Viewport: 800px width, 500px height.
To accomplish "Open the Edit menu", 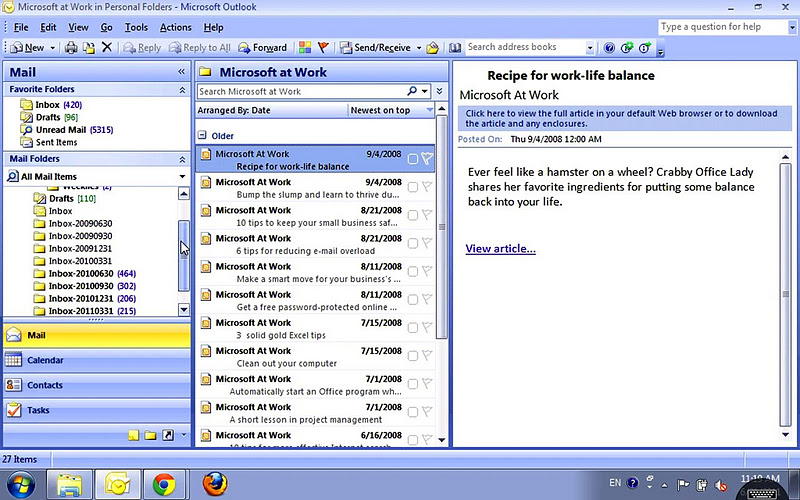I will tap(48, 28).
